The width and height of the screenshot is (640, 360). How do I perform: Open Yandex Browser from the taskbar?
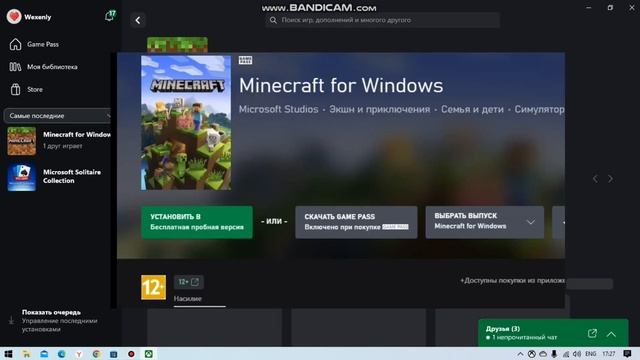click(79, 354)
